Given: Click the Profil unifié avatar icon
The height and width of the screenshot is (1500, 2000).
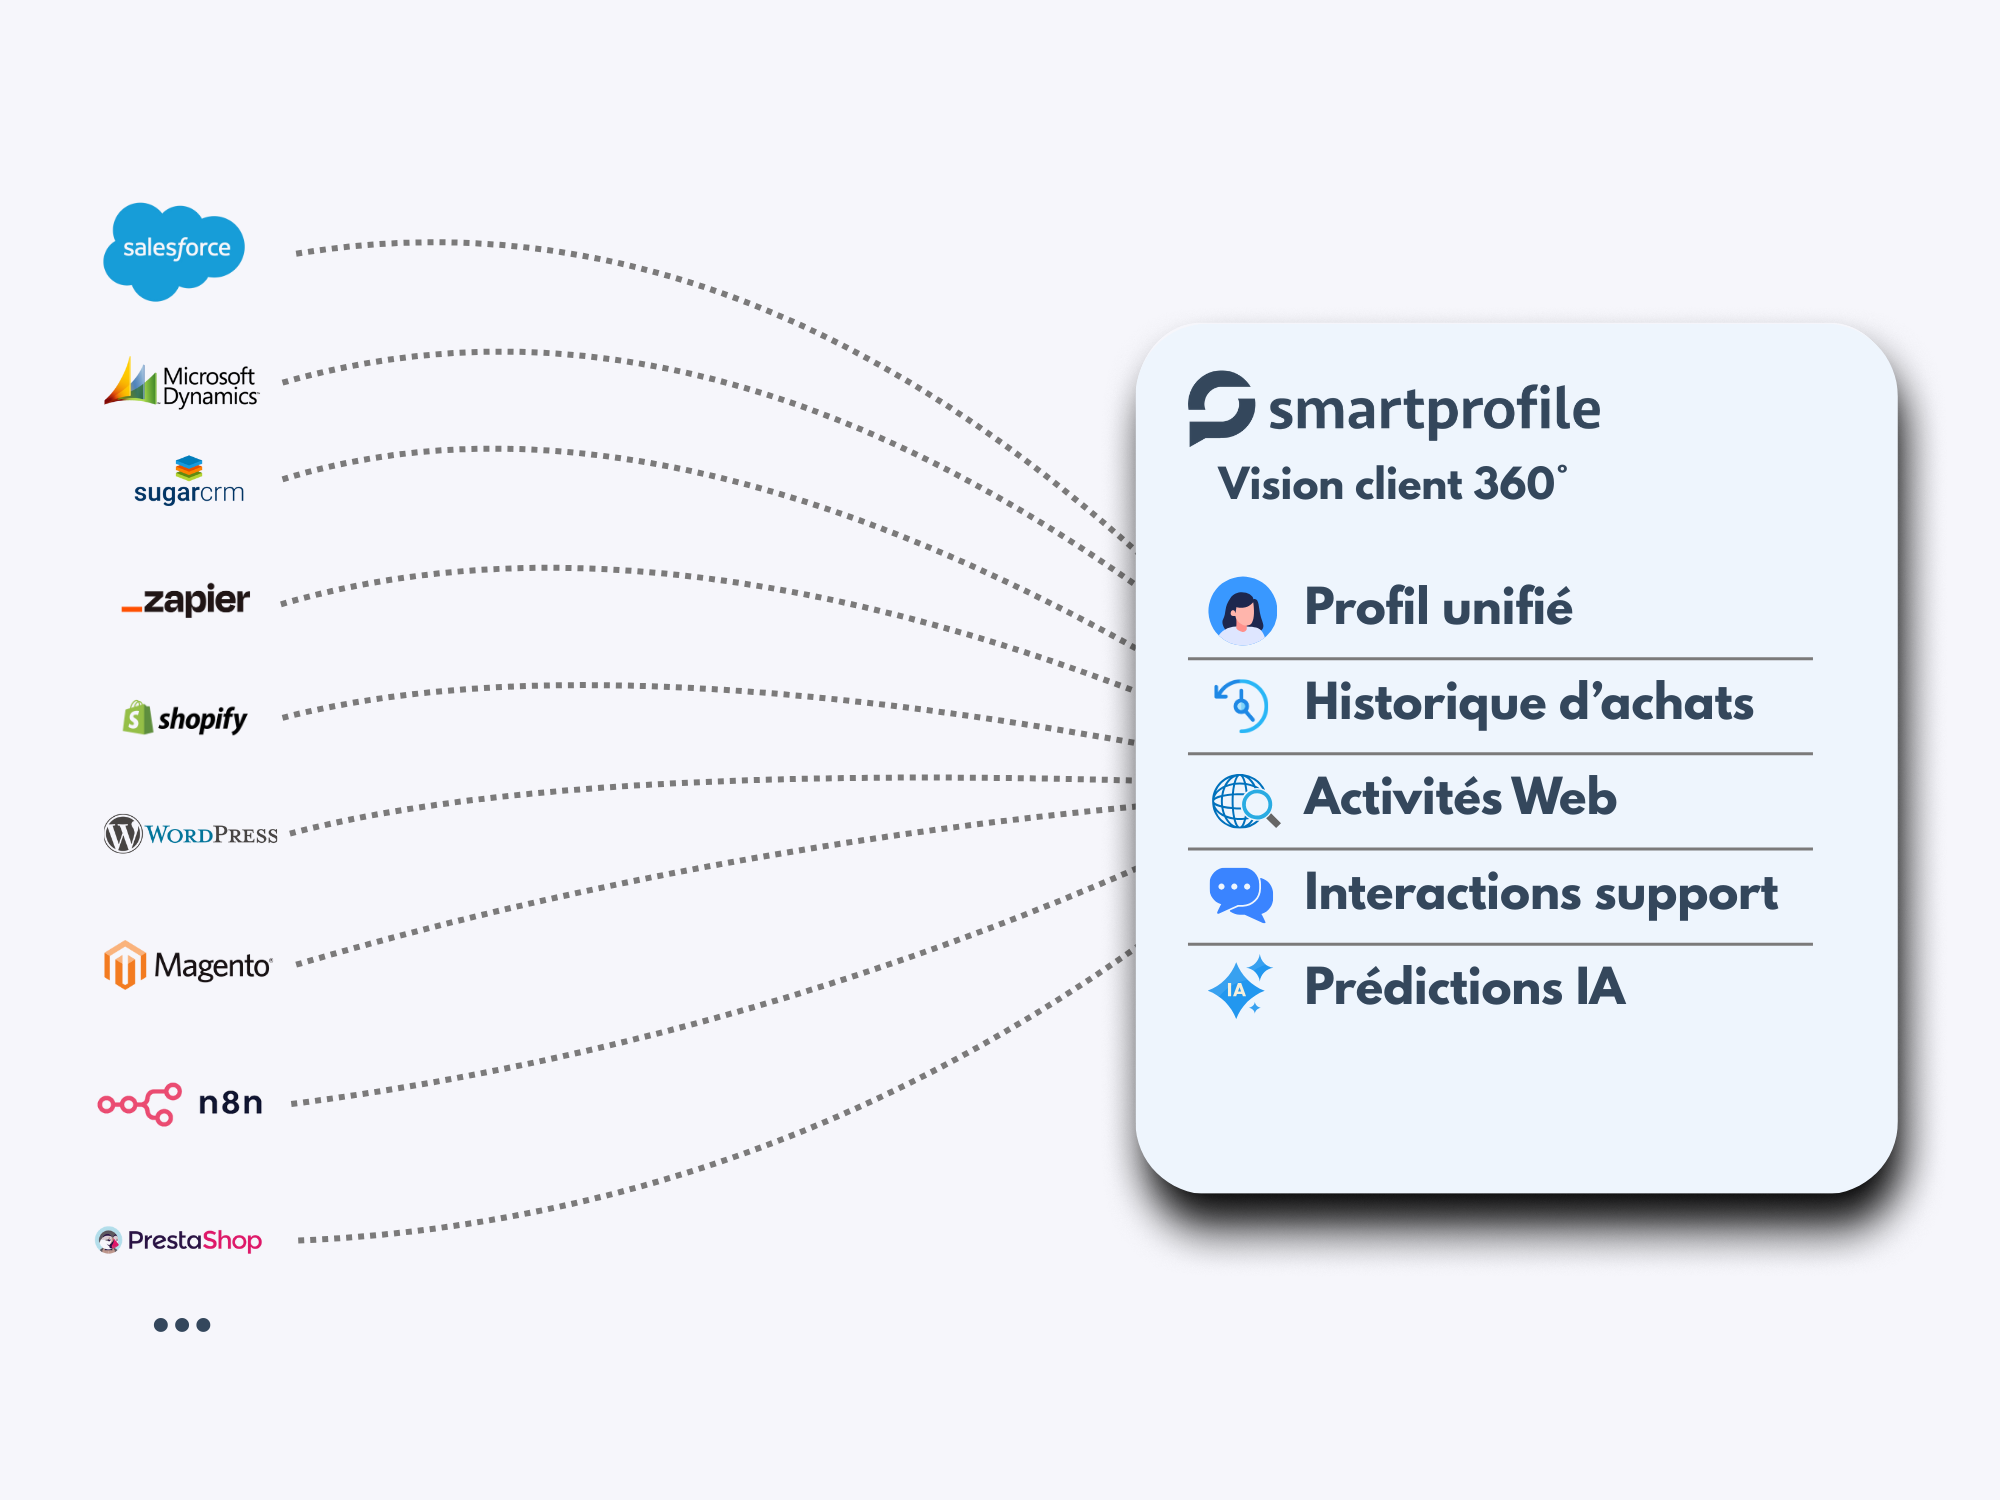Looking at the screenshot, I should (1242, 610).
